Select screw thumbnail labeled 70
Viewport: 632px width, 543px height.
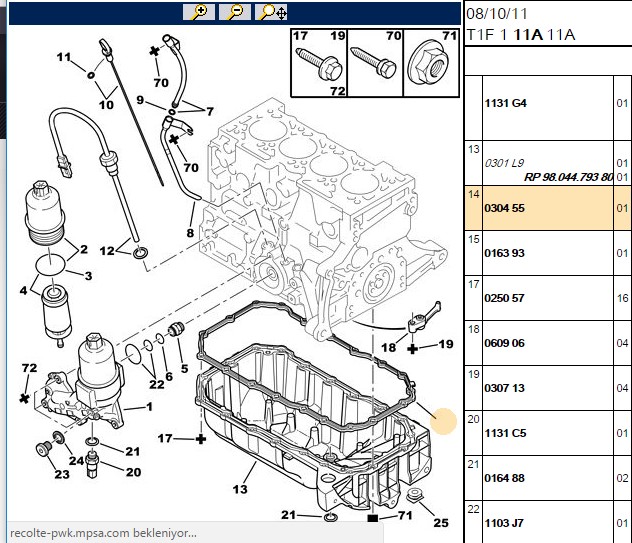(x=375, y=63)
